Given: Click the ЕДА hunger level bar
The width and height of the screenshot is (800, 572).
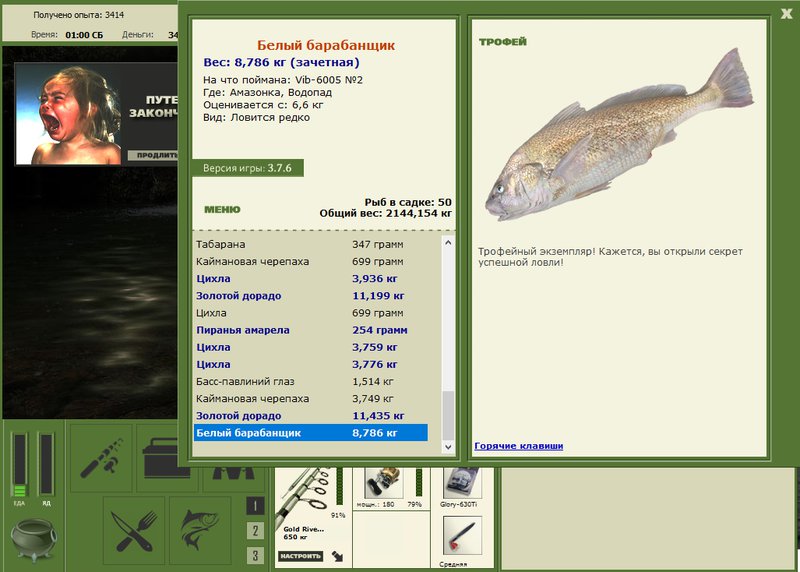Looking at the screenshot, I should [x=20, y=464].
